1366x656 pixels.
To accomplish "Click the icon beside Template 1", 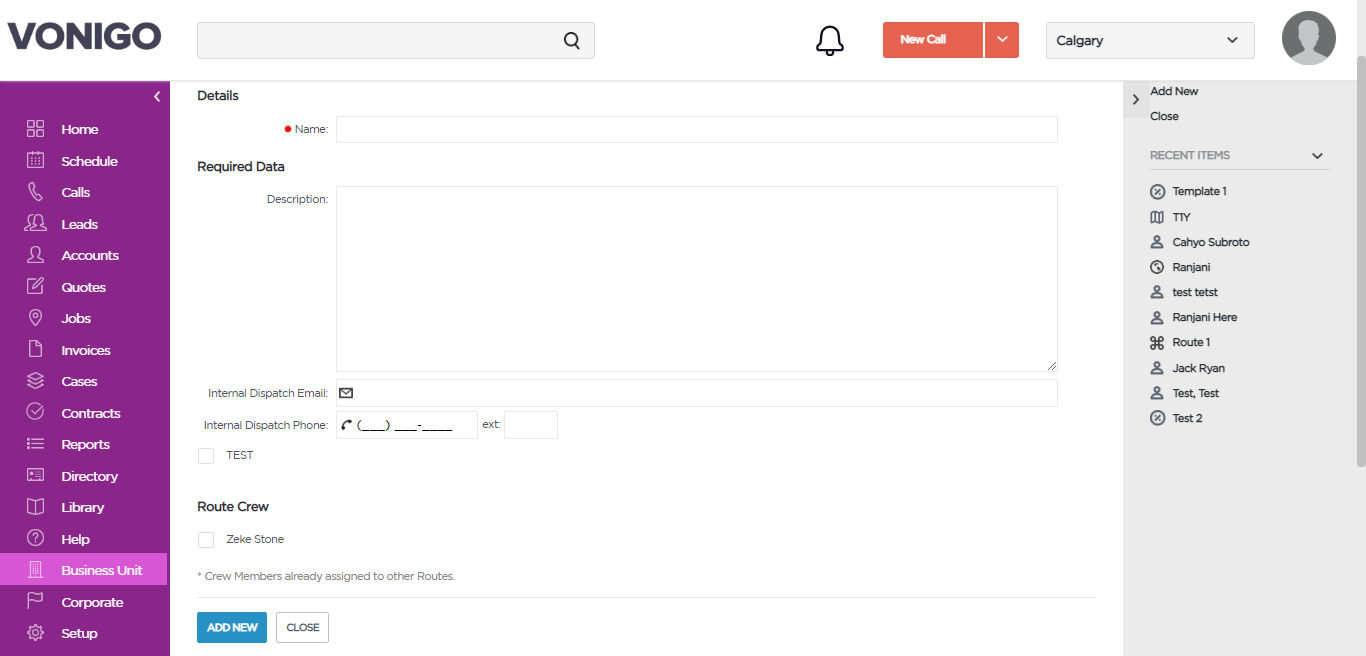I will tap(1157, 191).
